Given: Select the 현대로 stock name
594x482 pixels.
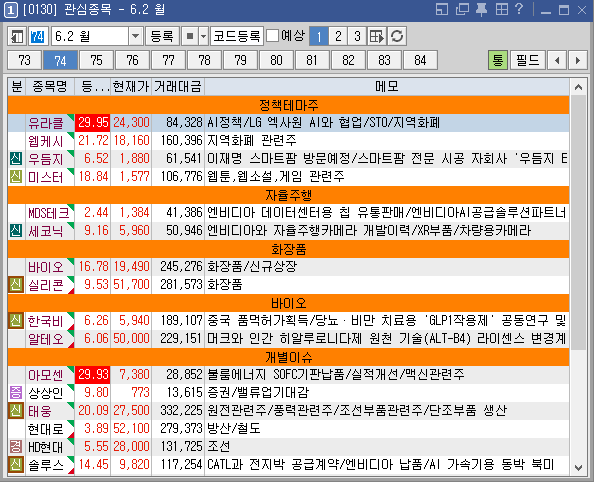Looking at the screenshot, I should click(46, 429).
